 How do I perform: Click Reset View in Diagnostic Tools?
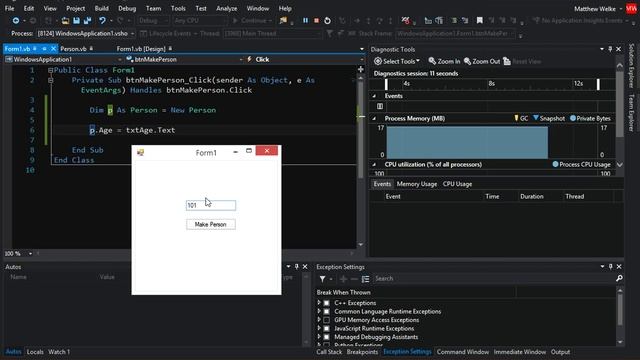point(522,61)
